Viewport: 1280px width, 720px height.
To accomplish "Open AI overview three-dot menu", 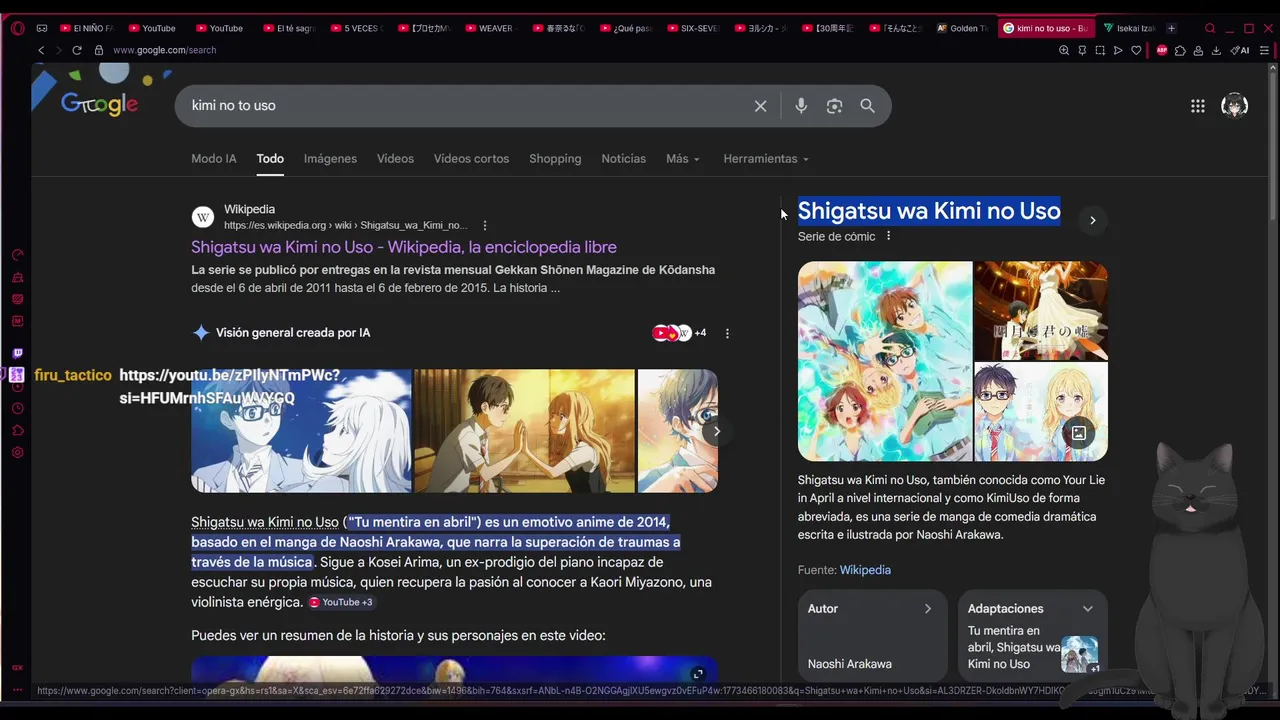I will (x=727, y=333).
